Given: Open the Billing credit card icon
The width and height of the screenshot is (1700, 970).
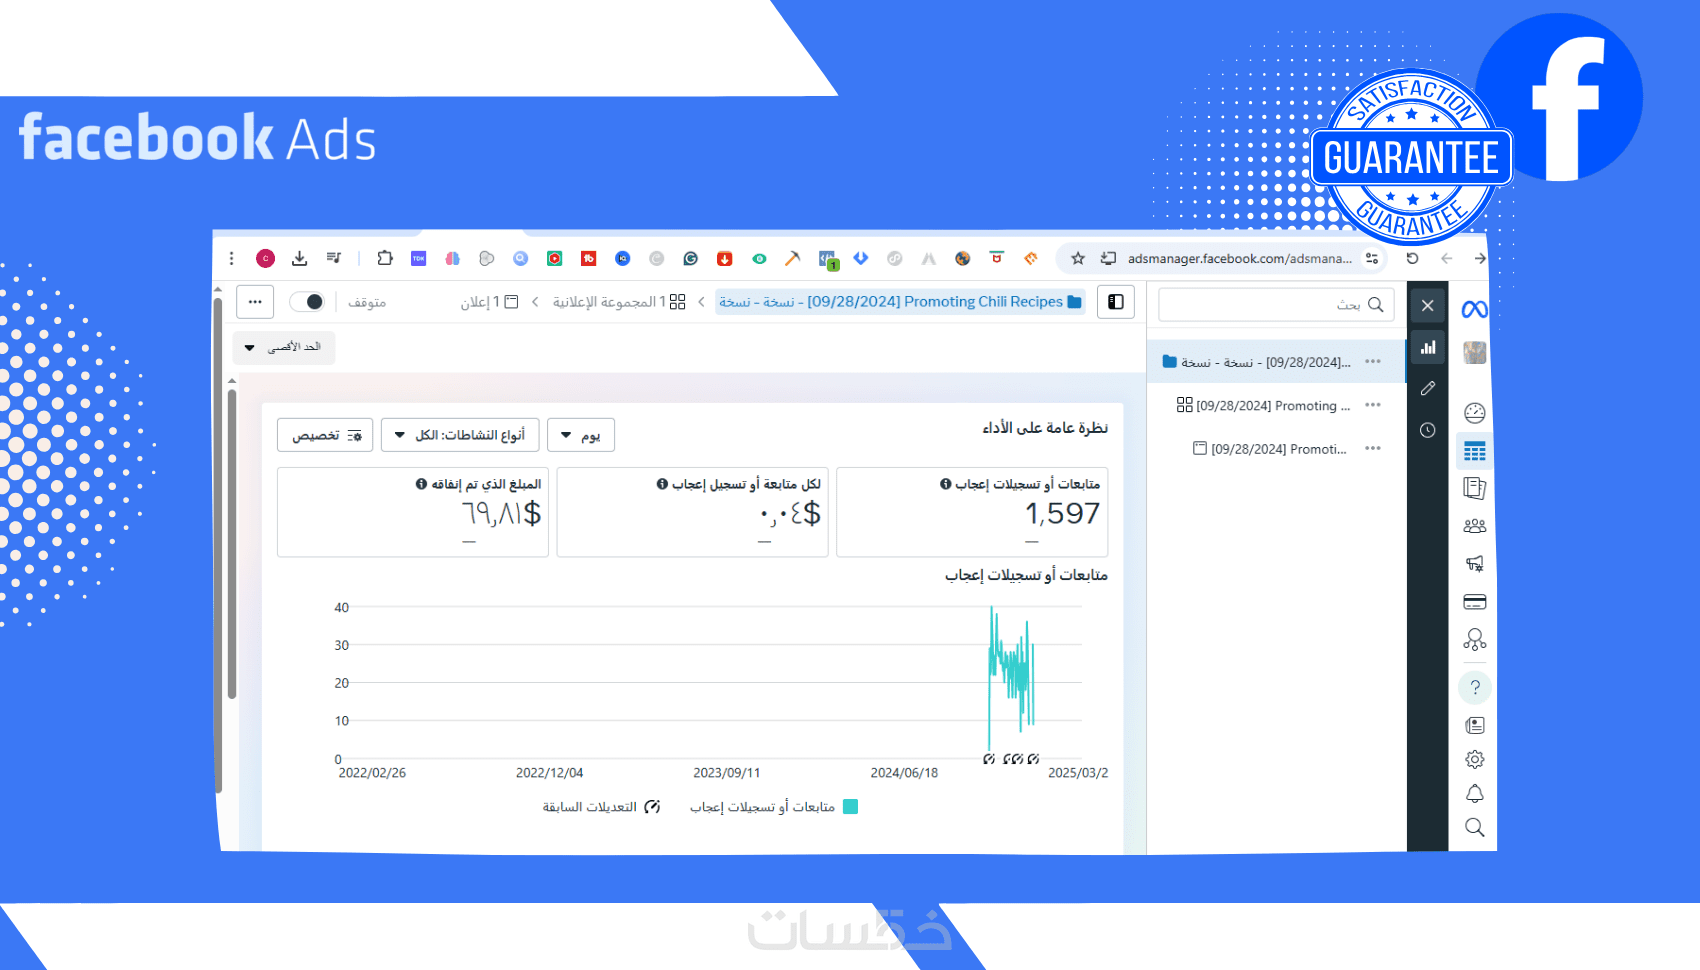Looking at the screenshot, I should 1474,602.
